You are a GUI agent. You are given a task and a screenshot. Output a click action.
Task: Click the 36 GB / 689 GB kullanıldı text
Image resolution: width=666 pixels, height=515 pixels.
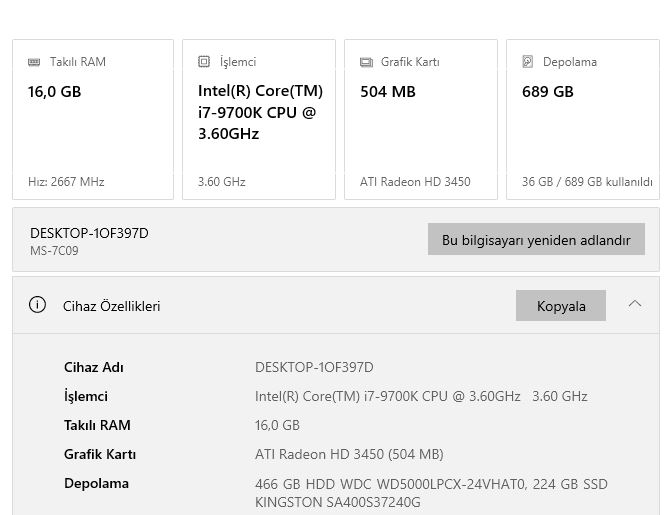(587, 182)
